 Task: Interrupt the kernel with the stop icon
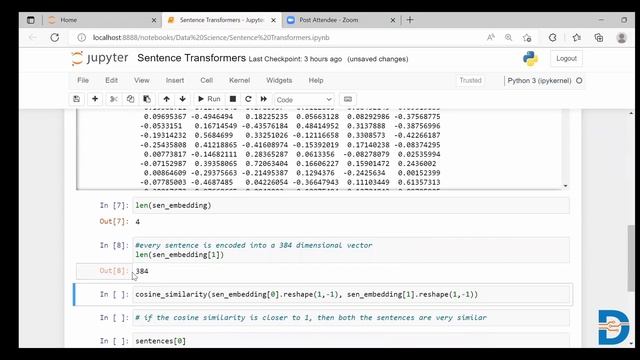pyautogui.click(x=233, y=99)
